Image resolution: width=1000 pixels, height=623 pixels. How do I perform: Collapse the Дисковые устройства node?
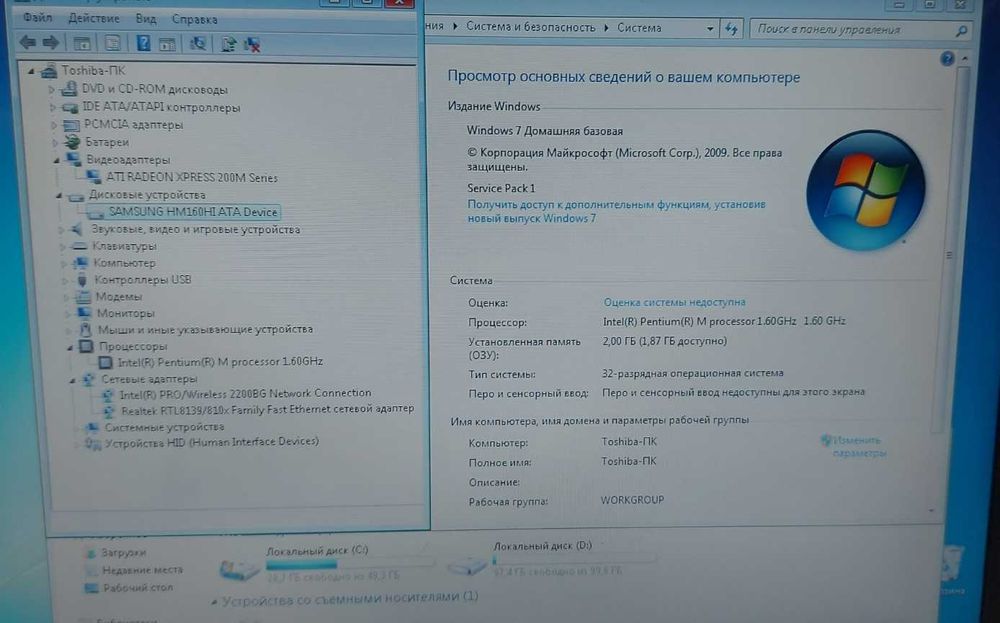59,195
